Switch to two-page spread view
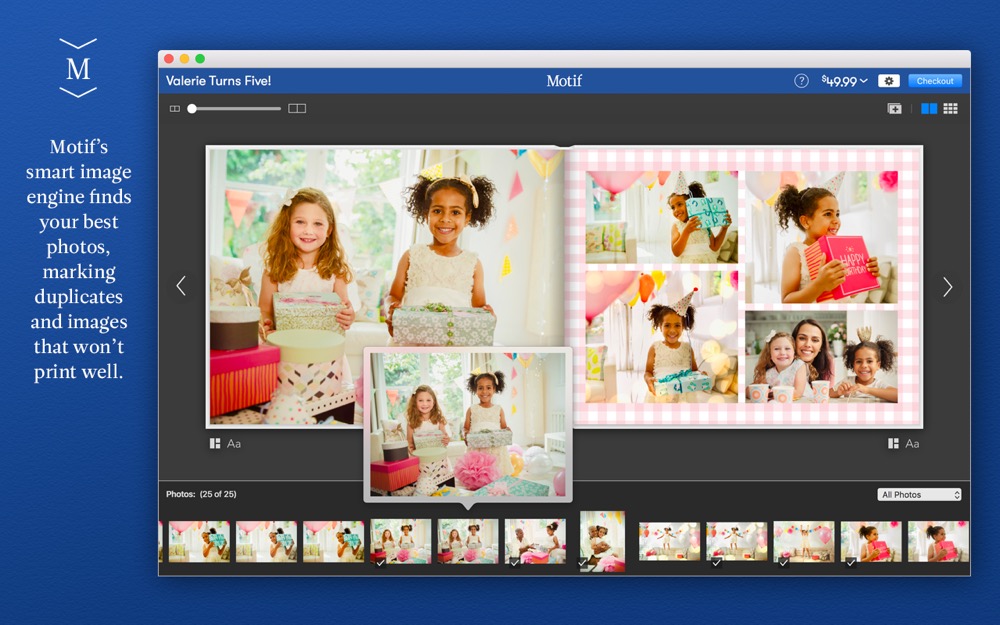Screen dimensions: 1000x625 tap(929, 108)
